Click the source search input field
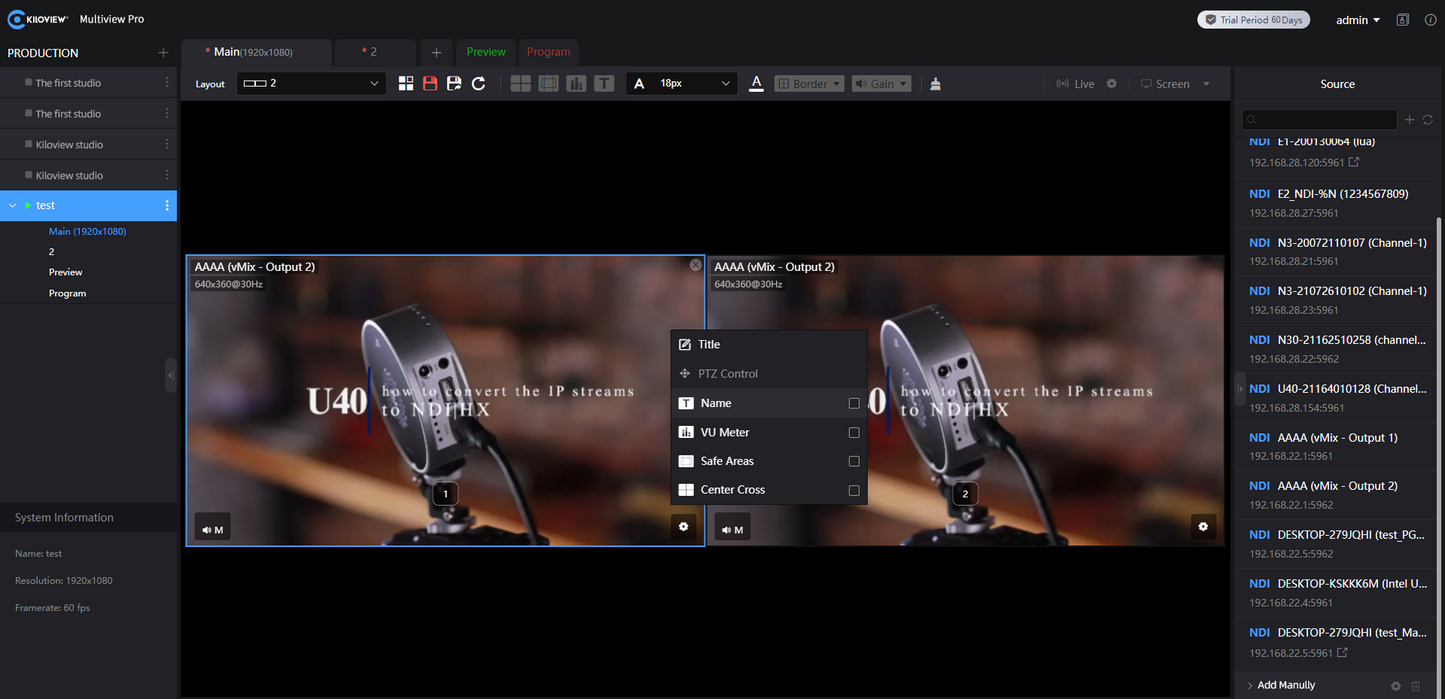The image size is (1445, 699). tap(1320, 119)
